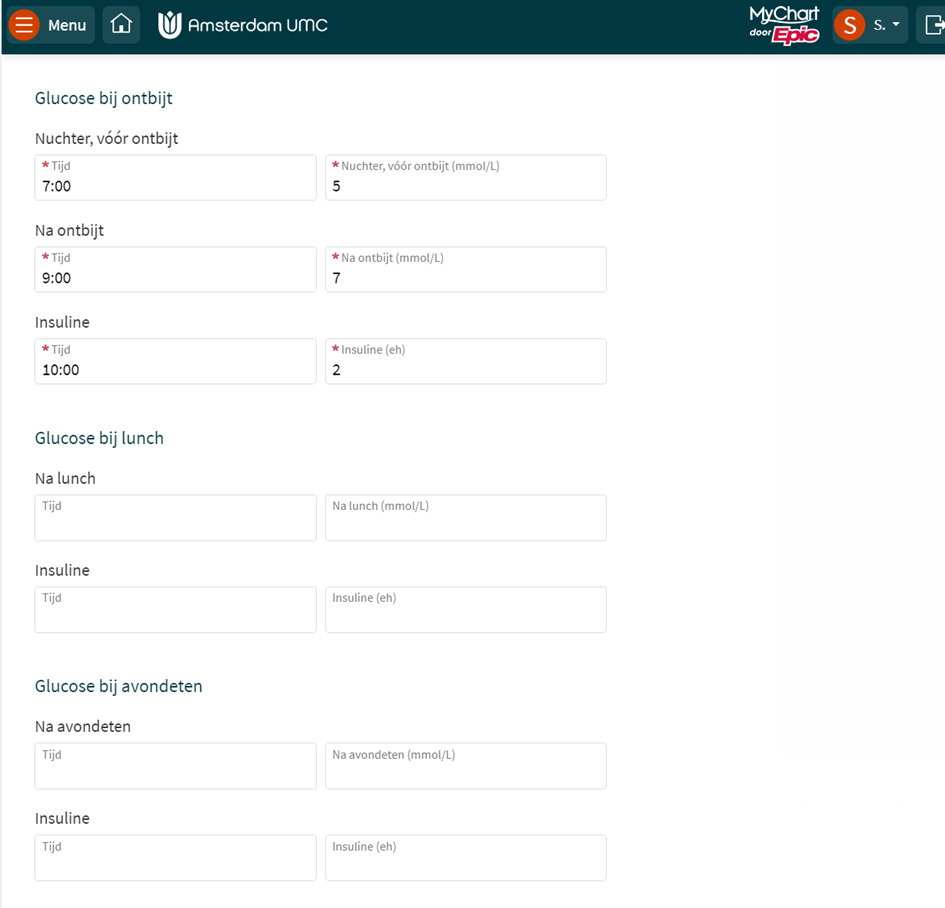Image resolution: width=945 pixels, height=908 pixels.
Task: Select the lunch Insuline (eh) field
Action: tap(465, 610)
